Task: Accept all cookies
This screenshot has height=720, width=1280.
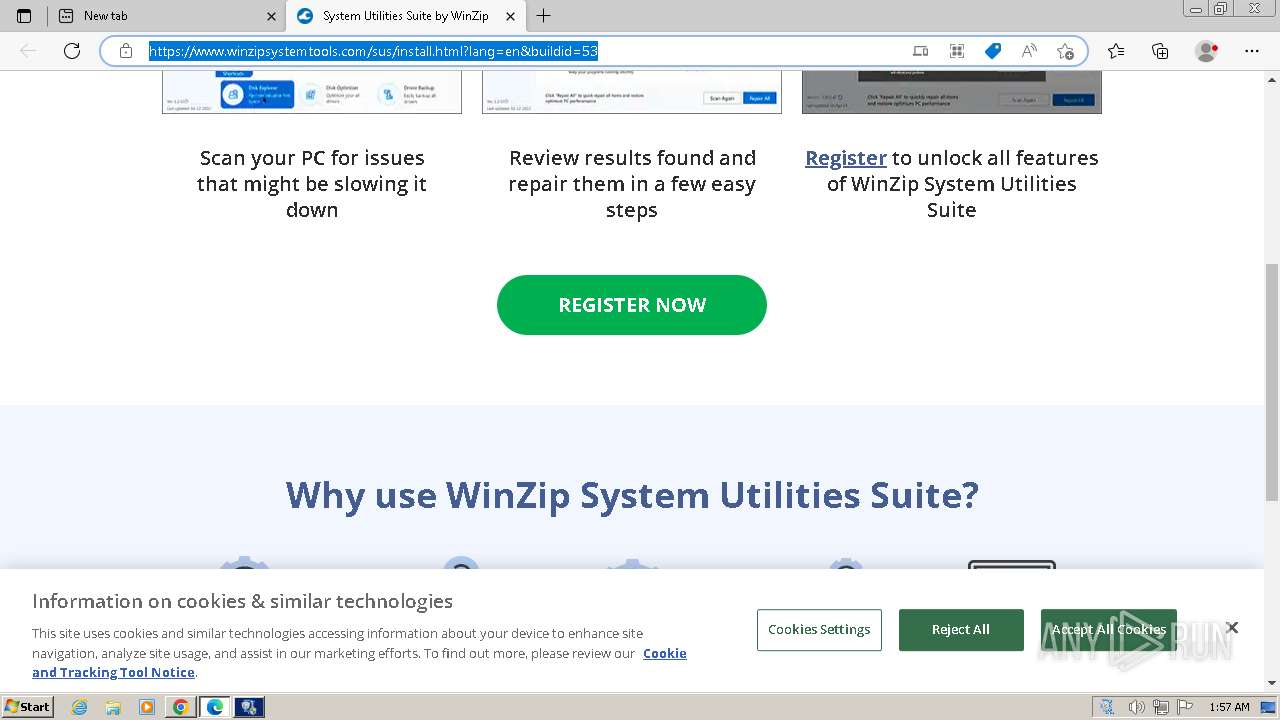Action: point(1109,630)
